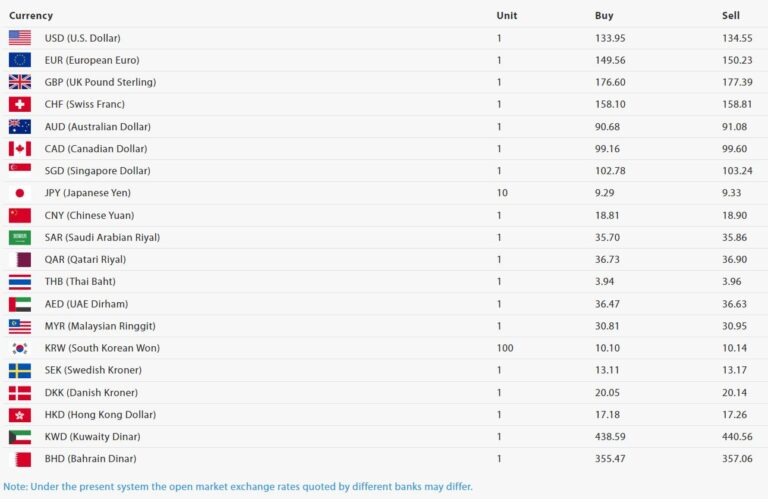Click the Qatari Riyal flag icon
This screenshot has width=768, height=499.
(20, 259)
